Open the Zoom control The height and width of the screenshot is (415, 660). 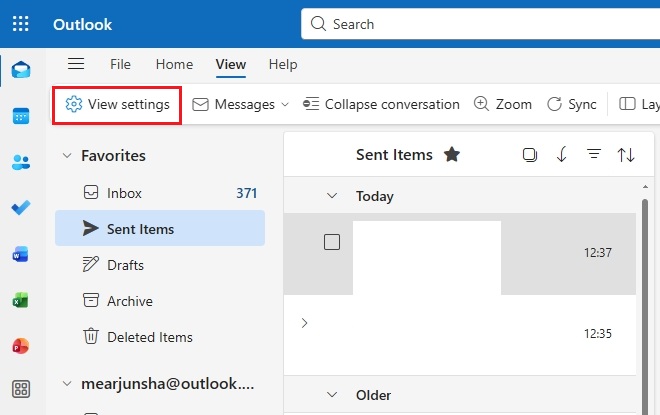tap(503, 104)
